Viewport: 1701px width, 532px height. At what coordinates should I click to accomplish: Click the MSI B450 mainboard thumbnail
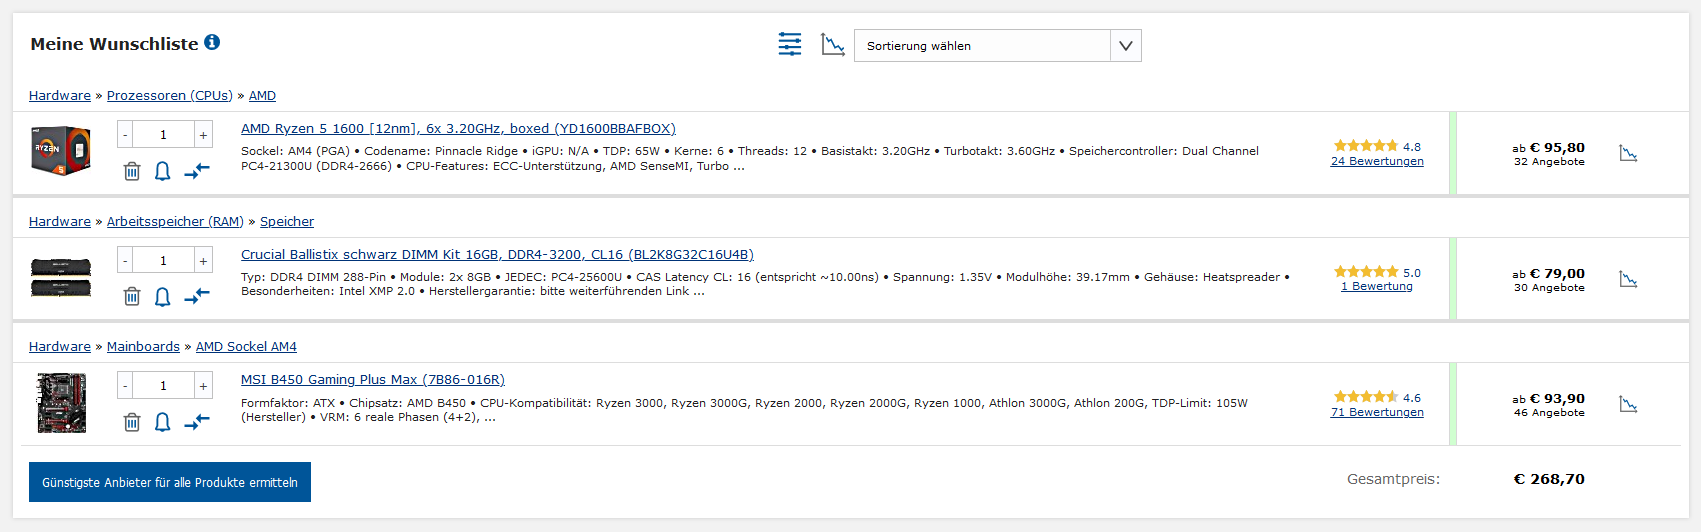[61, 403]
